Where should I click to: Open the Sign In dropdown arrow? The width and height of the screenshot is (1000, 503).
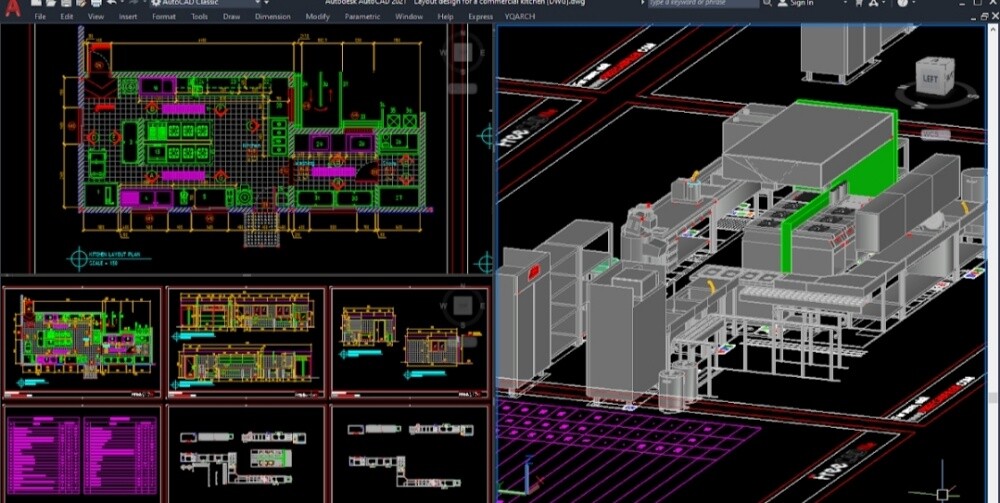point(844,3)
